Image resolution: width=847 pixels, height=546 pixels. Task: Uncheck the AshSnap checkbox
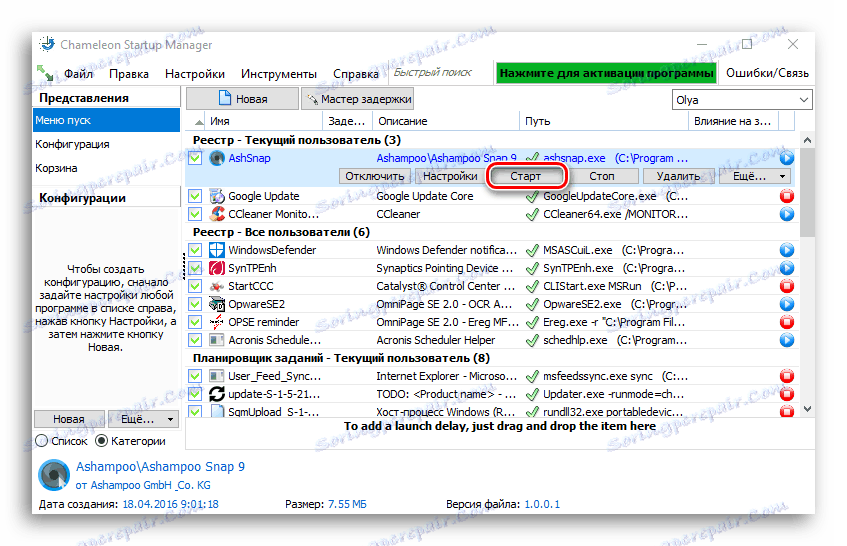195,158
